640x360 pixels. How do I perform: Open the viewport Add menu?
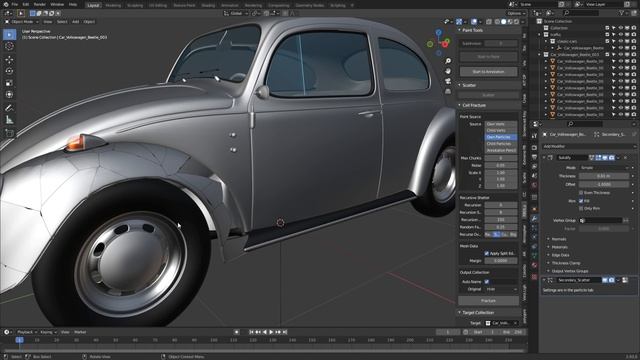pos(76,22)
